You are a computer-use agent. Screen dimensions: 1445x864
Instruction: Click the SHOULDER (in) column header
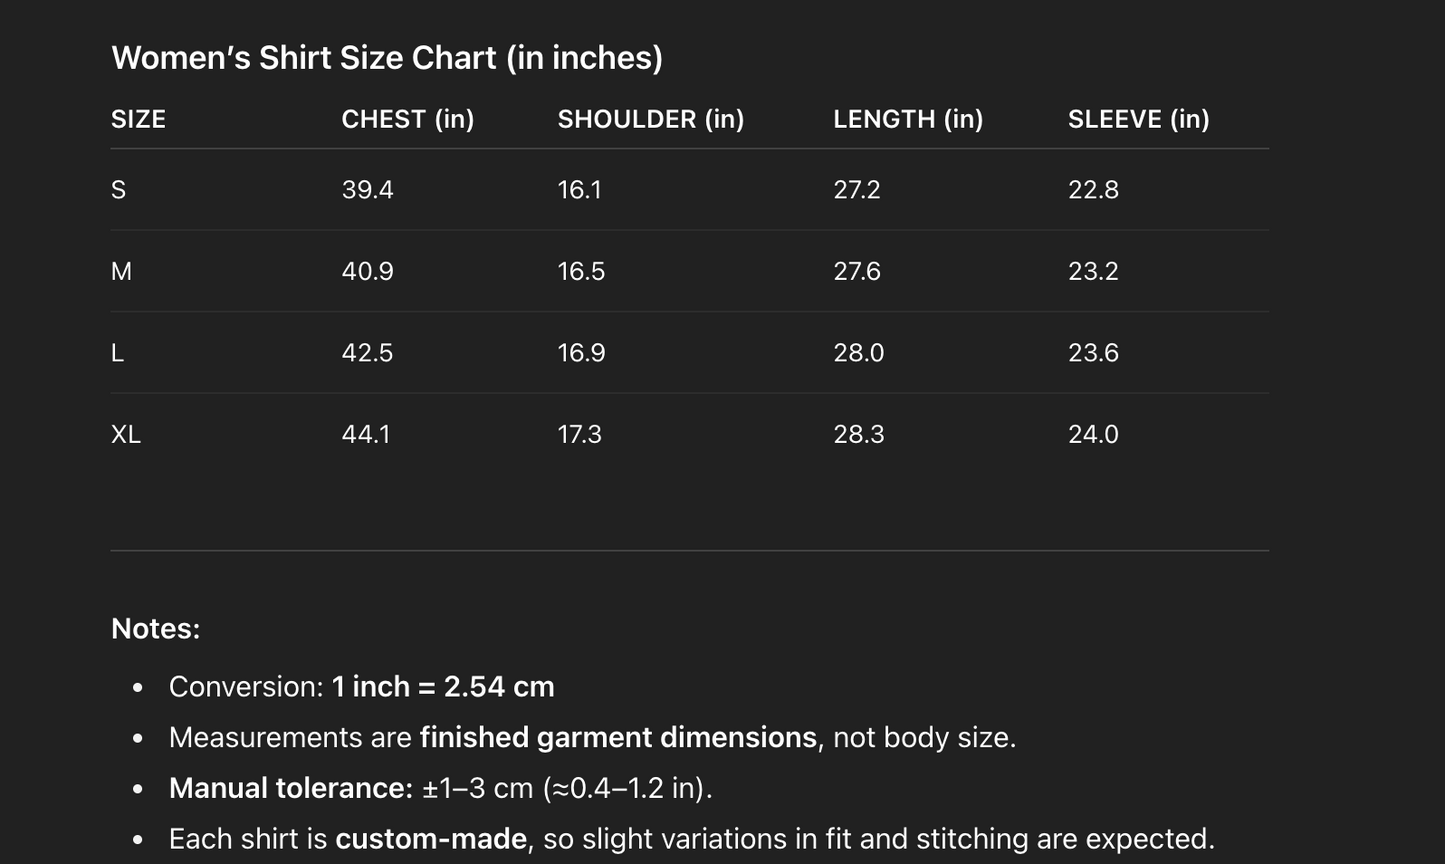[650, 119]
